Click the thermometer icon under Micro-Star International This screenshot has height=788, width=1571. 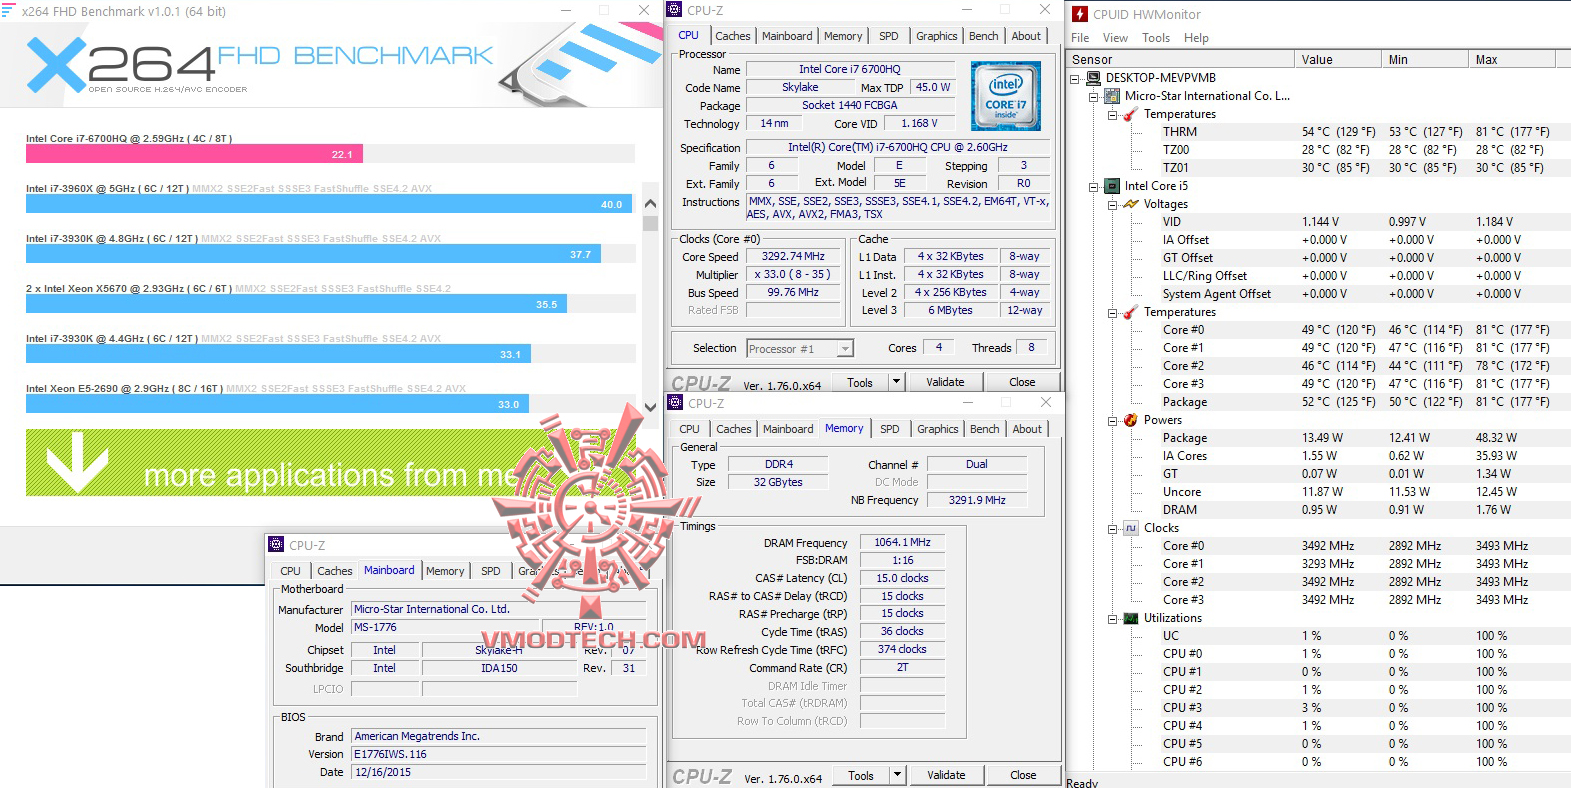pyautogui.click(x=1131, y=114)
